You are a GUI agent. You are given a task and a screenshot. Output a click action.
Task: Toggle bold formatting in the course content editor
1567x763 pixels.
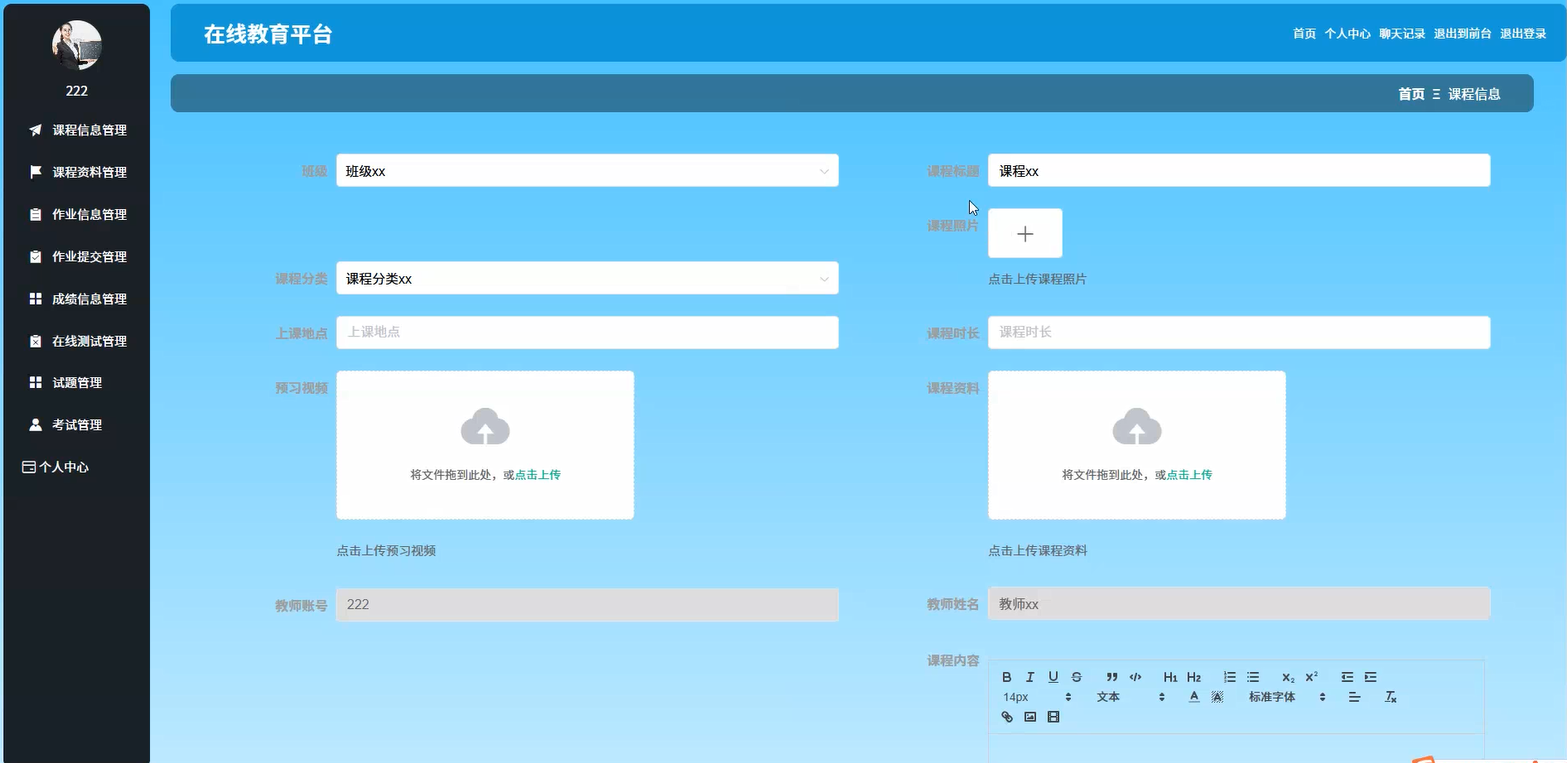coord(1007,677)
